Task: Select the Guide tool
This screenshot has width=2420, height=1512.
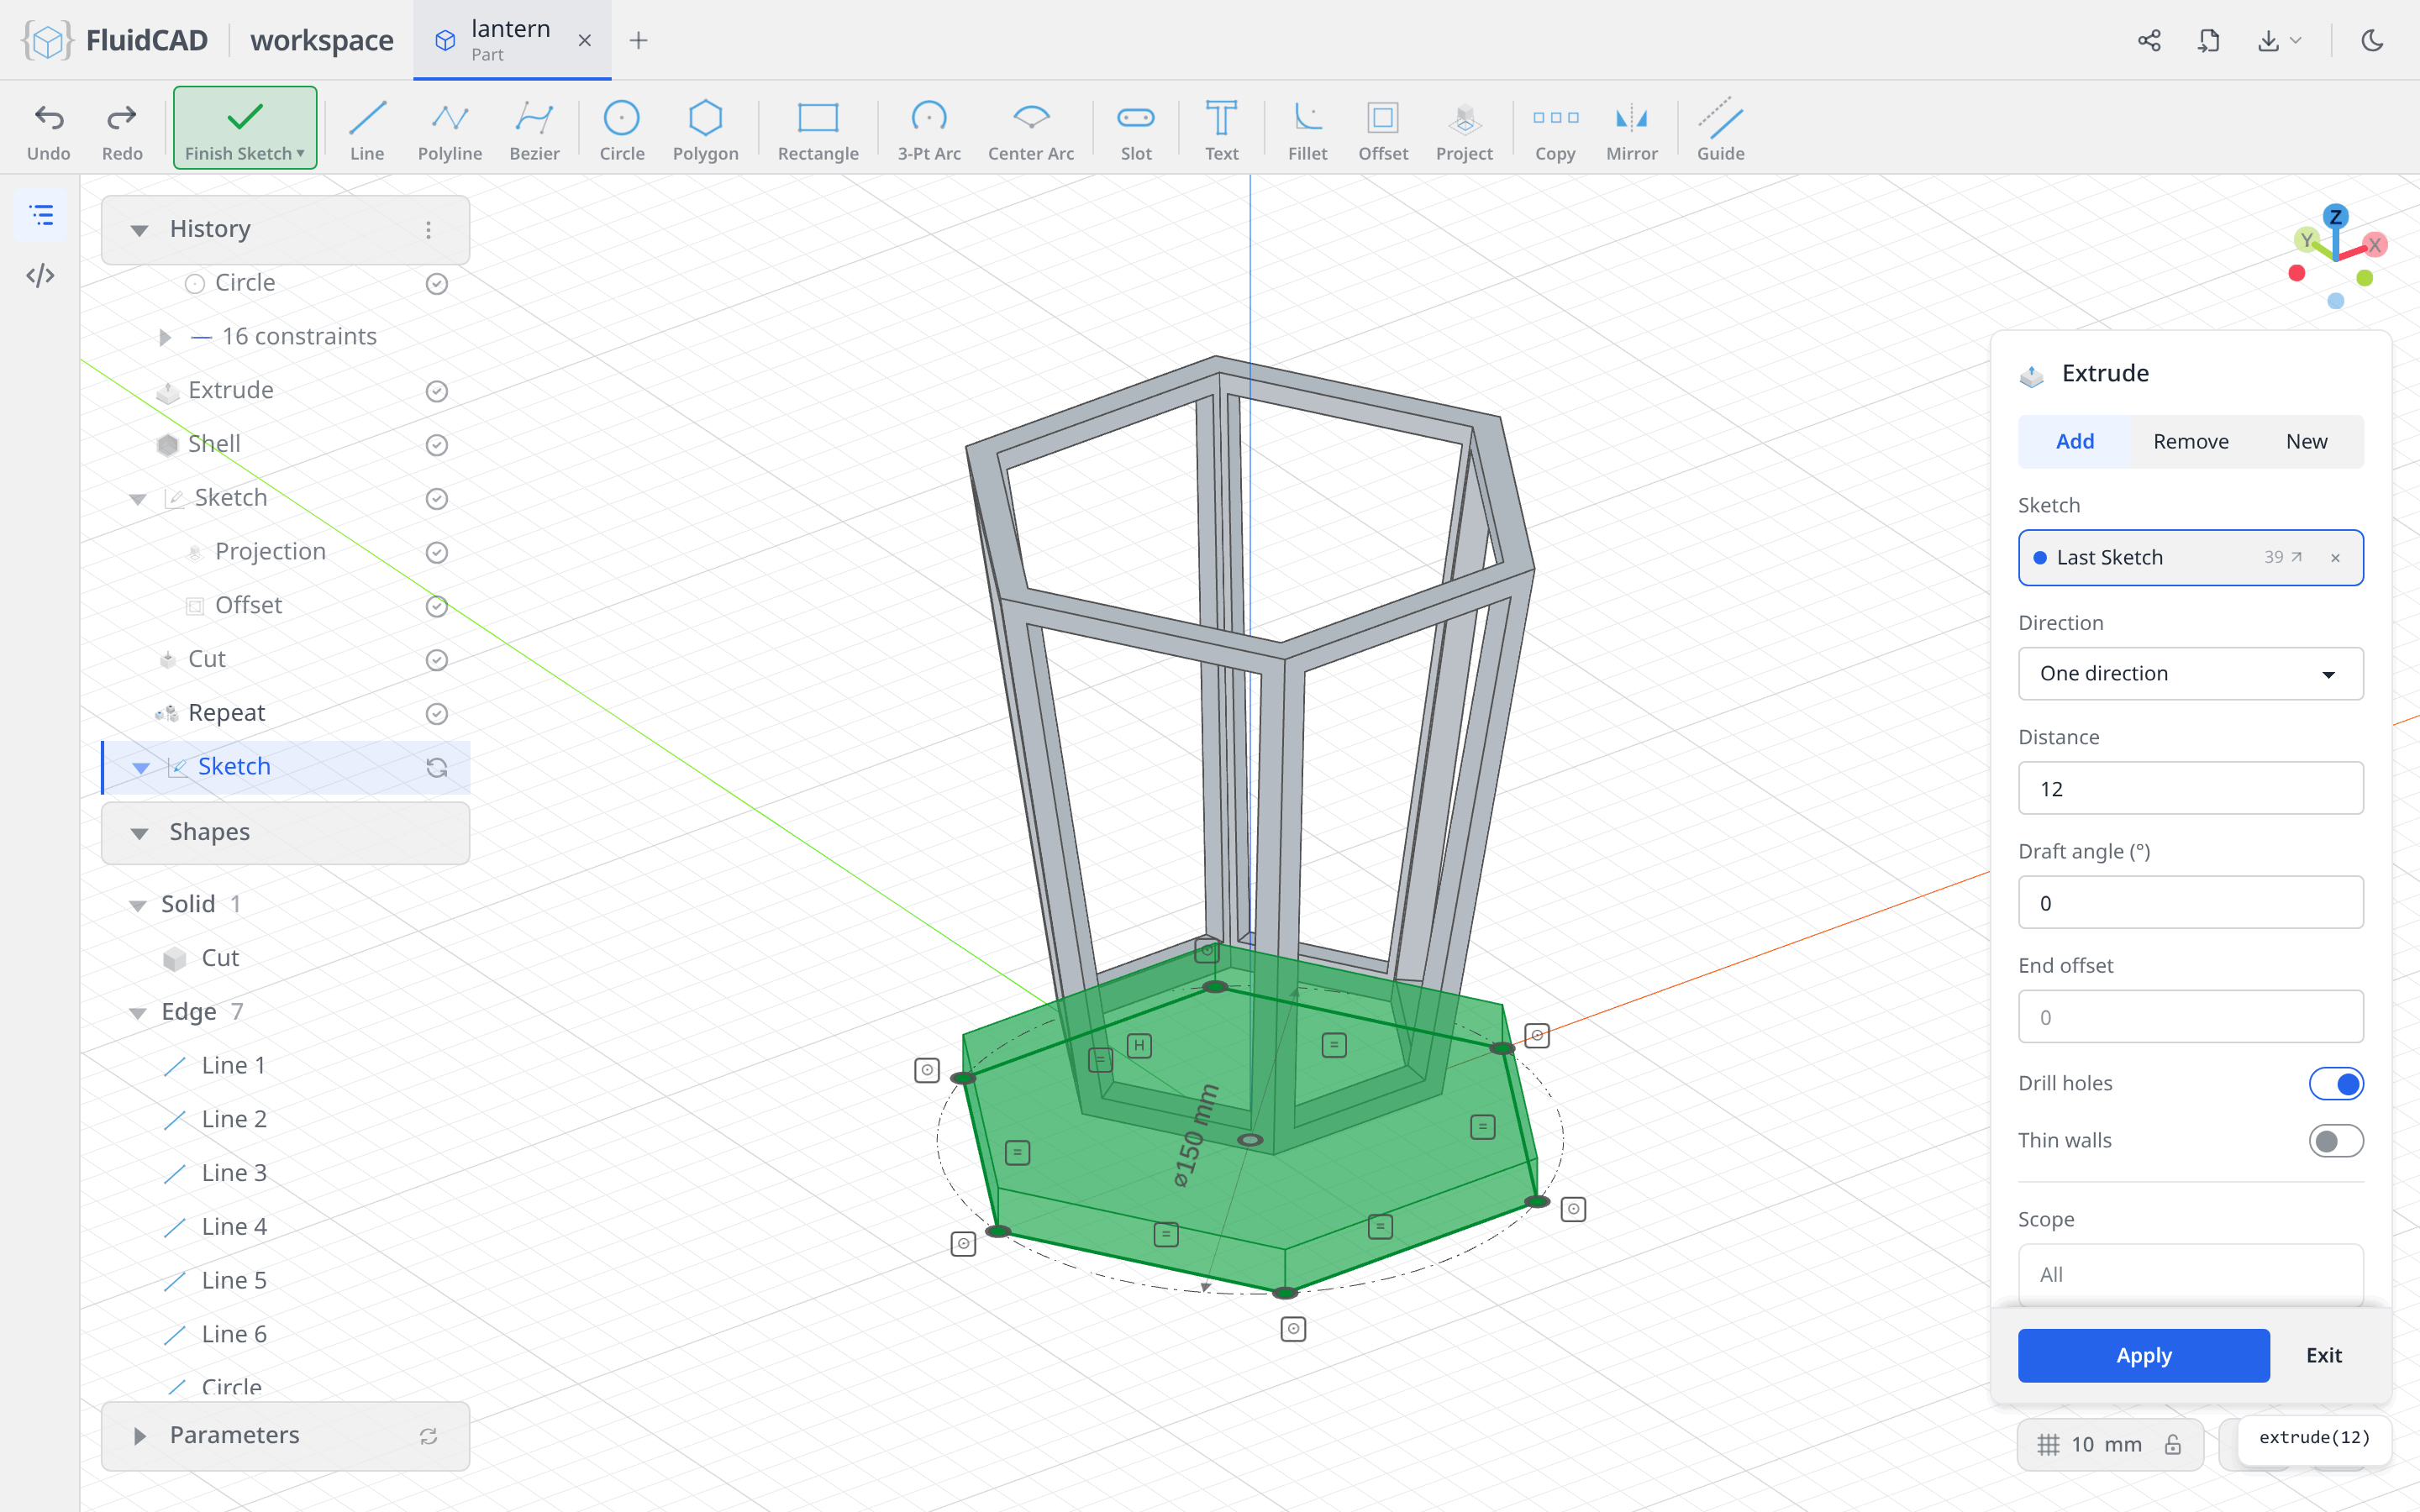Action: (x=1720, y=130)
